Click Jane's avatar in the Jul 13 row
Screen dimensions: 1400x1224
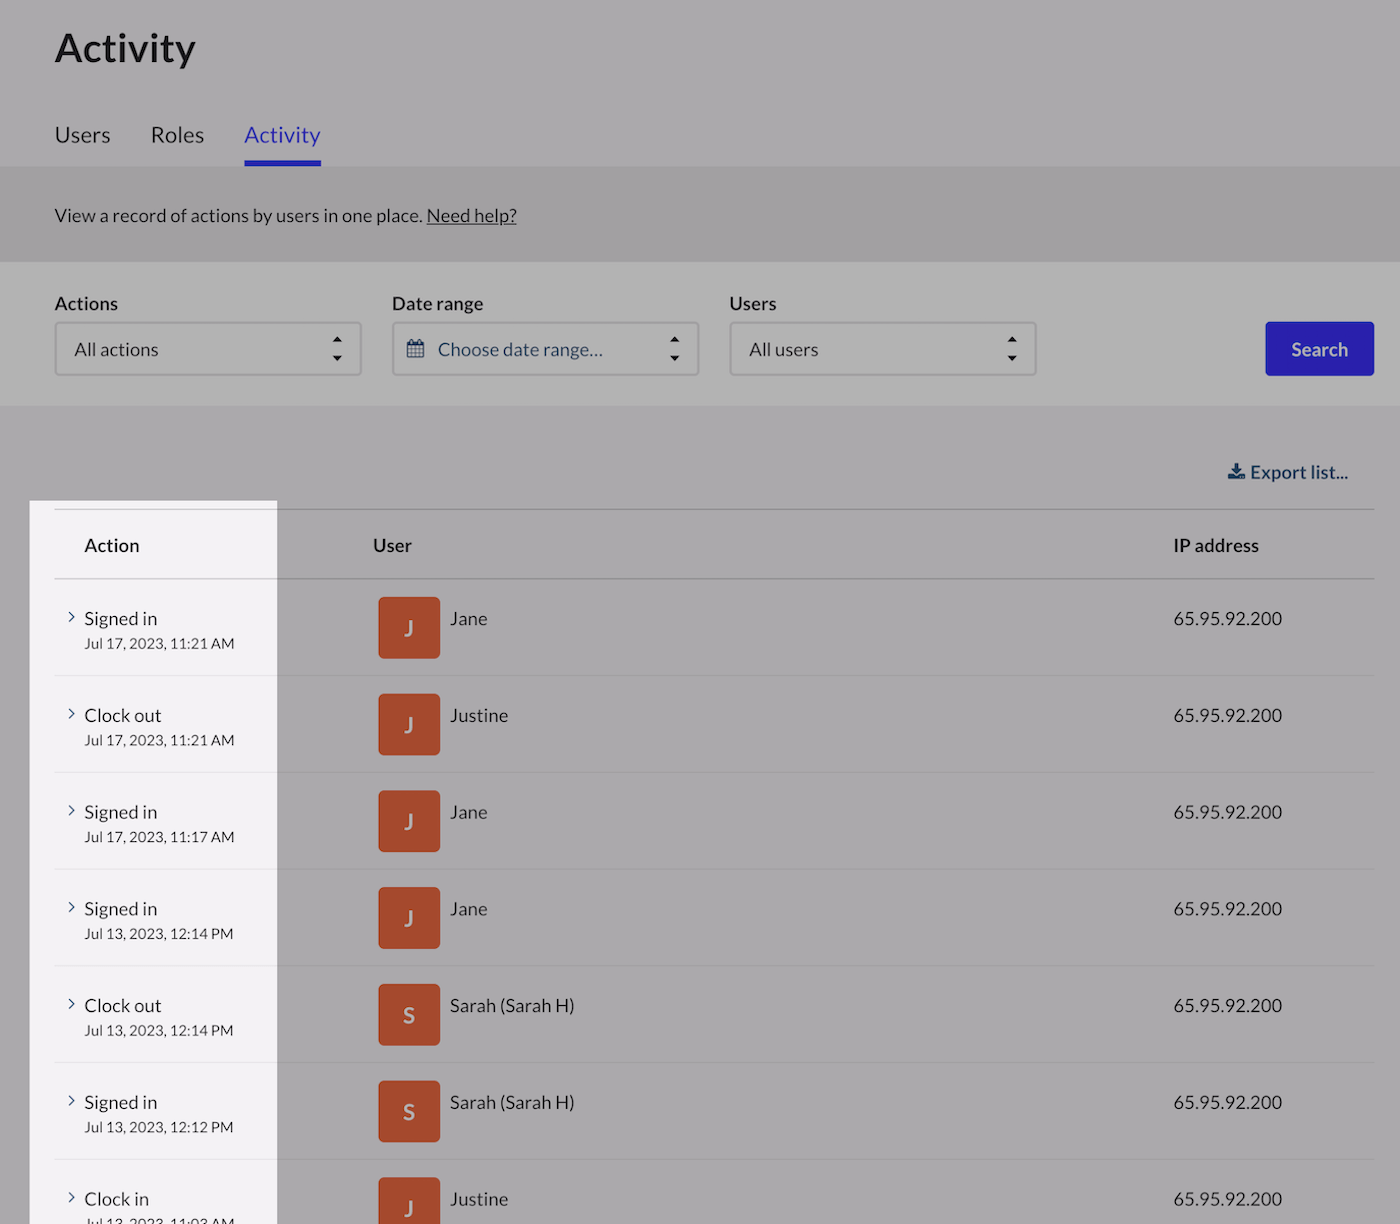(409, 918)
